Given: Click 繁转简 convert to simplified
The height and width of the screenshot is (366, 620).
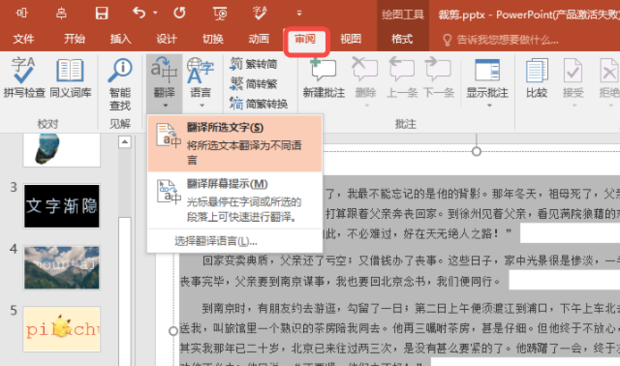Looking at the screenshot, I should click(253, 64).
